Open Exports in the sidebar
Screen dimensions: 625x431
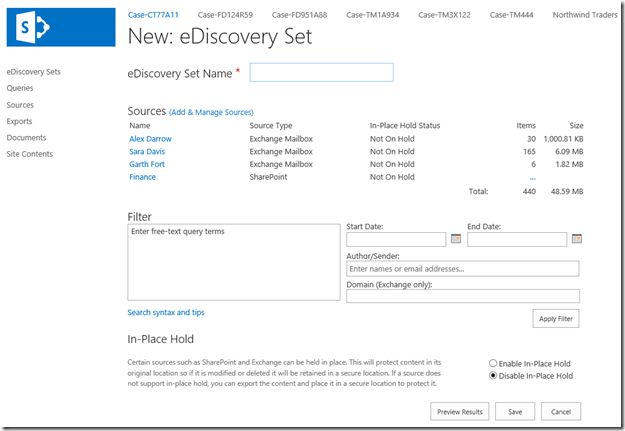tap(19, 121)
